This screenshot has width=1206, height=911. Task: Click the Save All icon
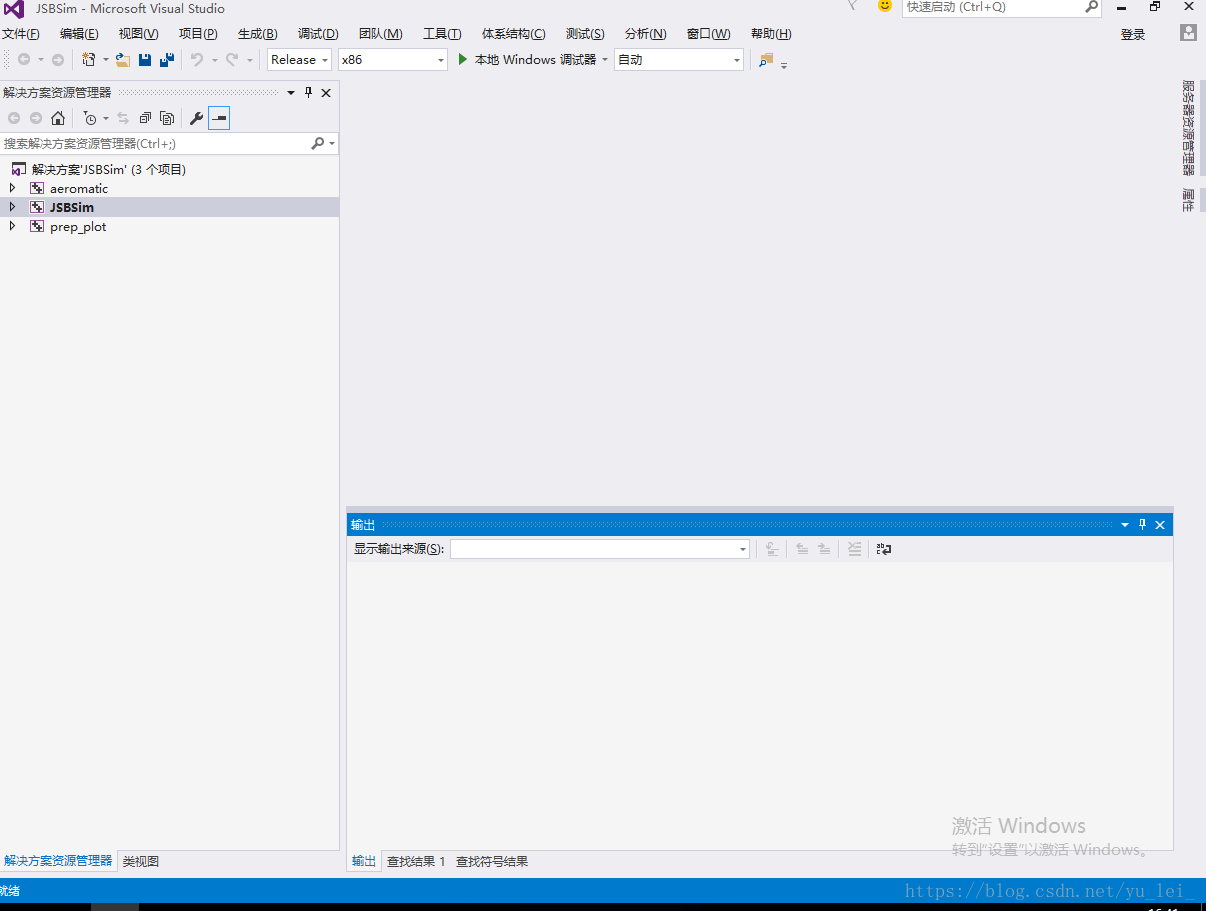coord(167,60)
